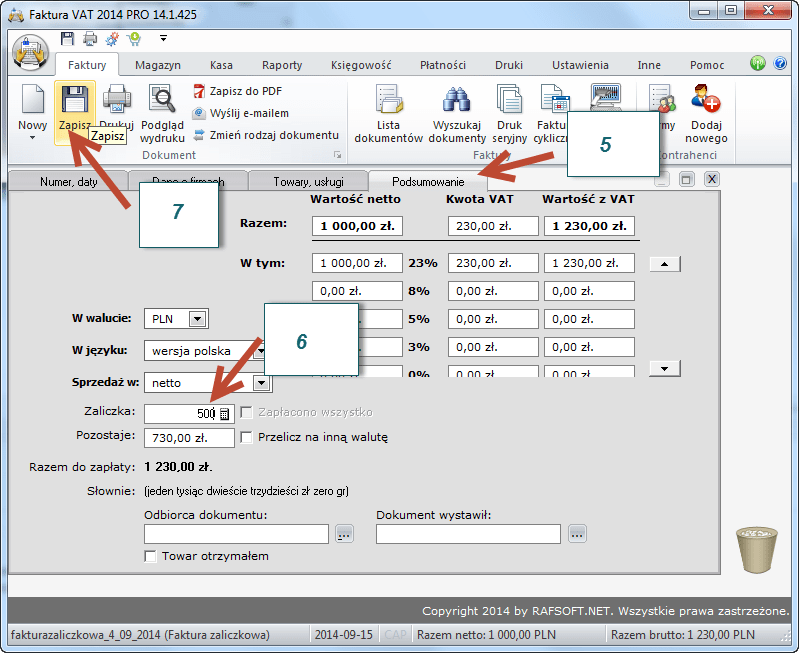Click the Odbiorca dokumentu text field
The width and height of the screenshot is (799, 653).
click(236, 534)
